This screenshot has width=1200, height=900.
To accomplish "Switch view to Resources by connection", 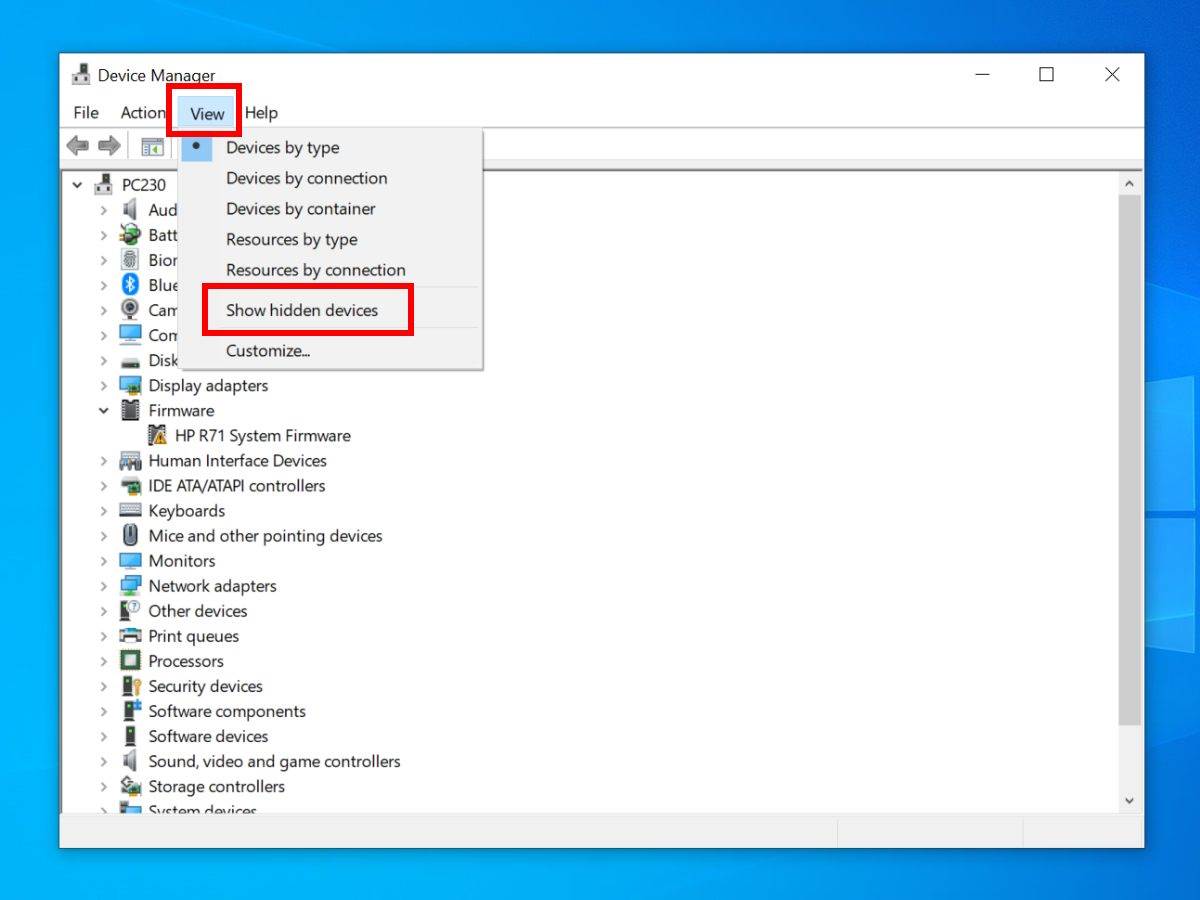I will click(x=315, y=270).
